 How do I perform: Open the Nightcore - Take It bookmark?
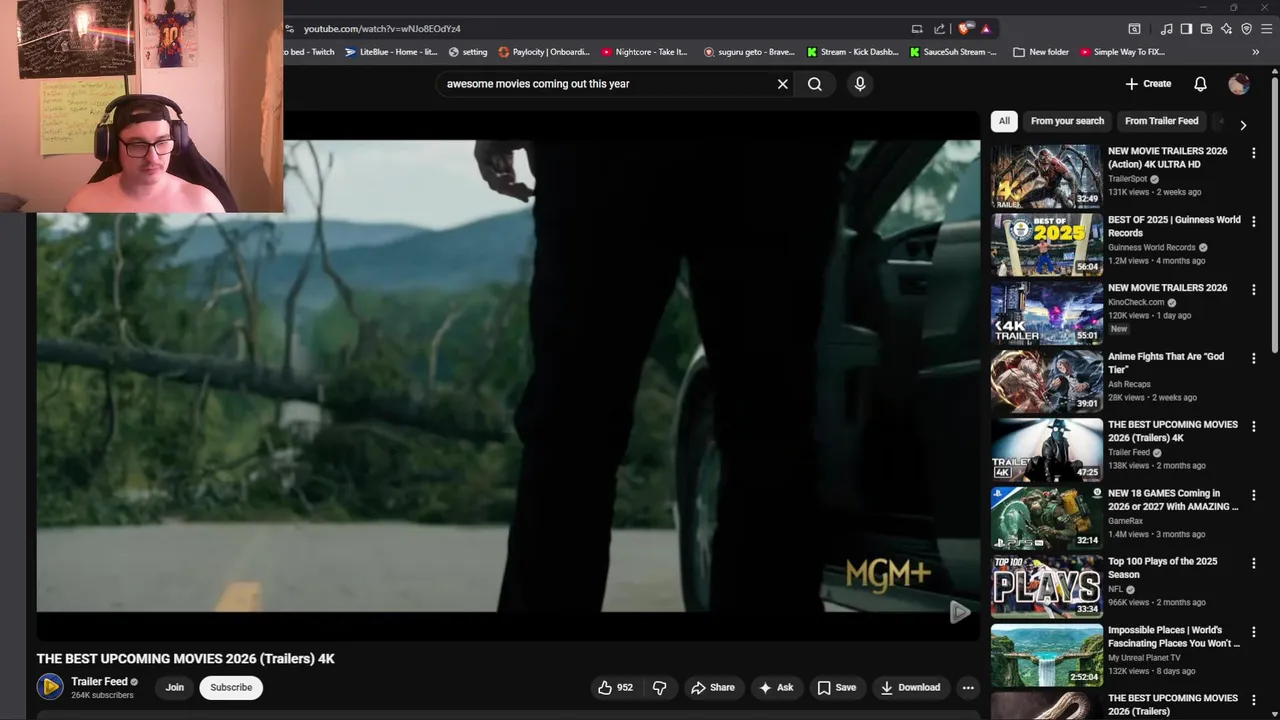tap(645, 52)
